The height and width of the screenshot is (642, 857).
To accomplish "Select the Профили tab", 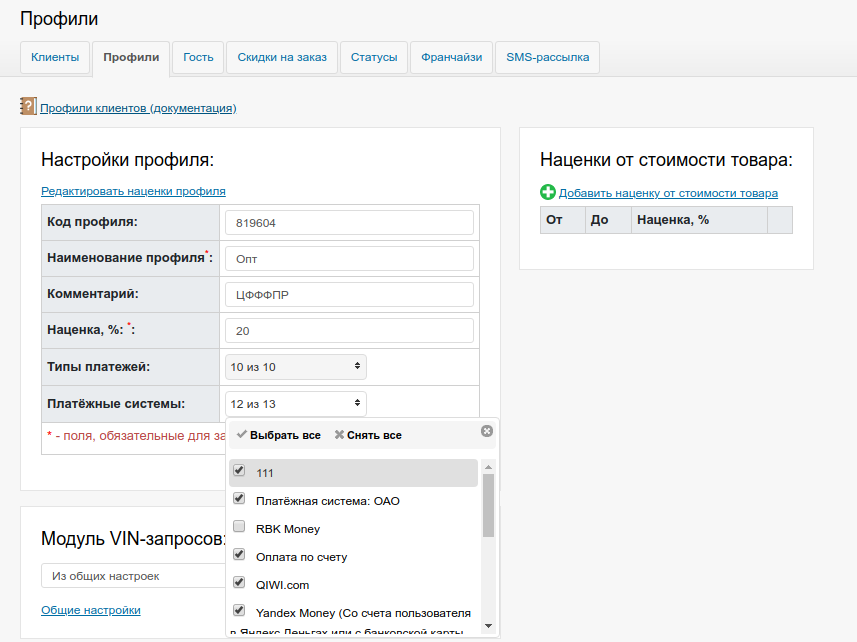I will click(x=131, y=57).
